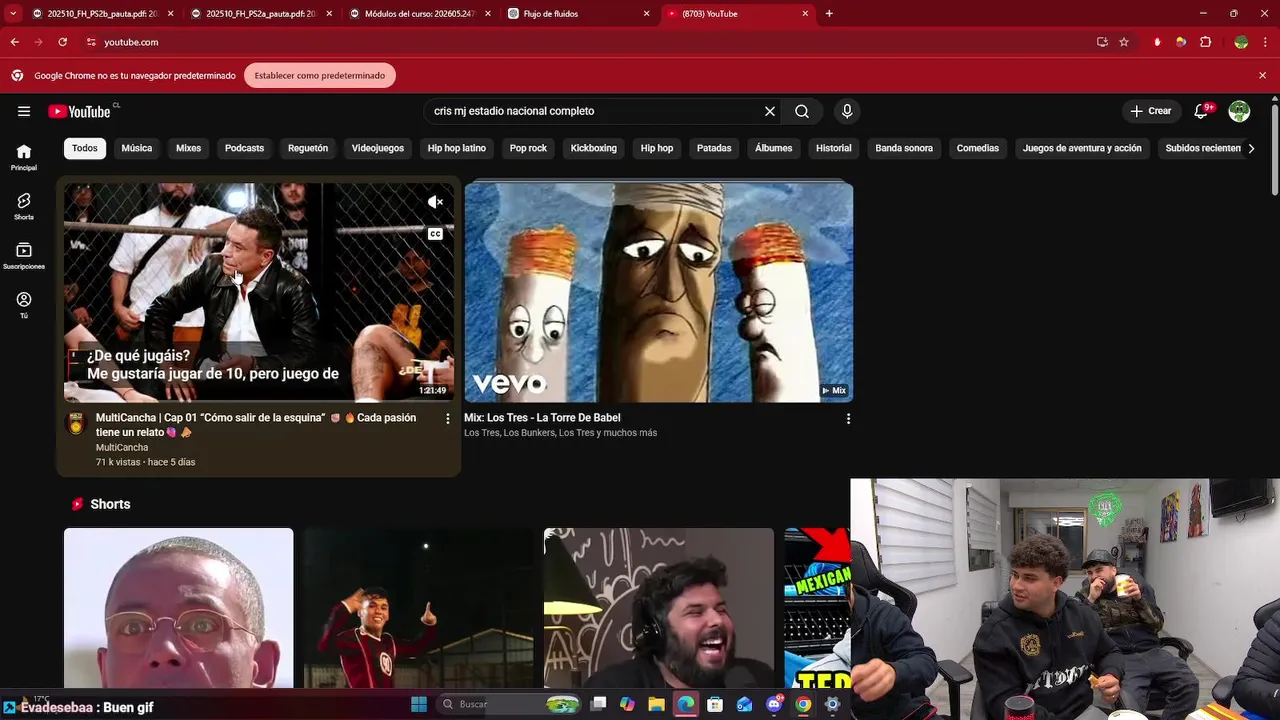Open Principal in the sidebar
The height and width of the screenshot is (720, 1280).
[x=24, y=157]
